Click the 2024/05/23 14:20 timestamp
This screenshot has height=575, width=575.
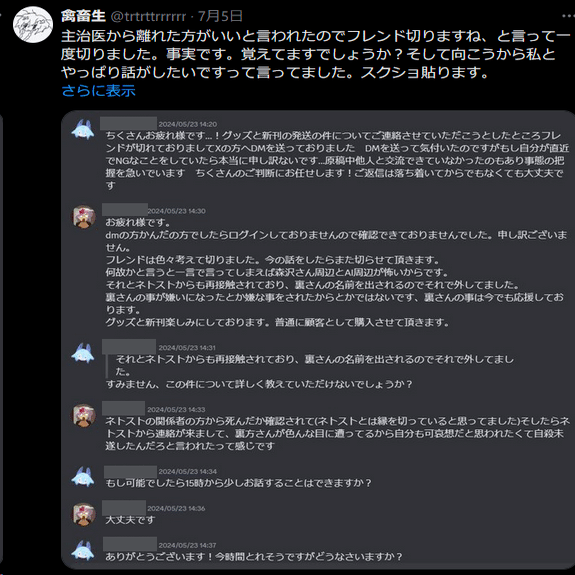[187, 124]
